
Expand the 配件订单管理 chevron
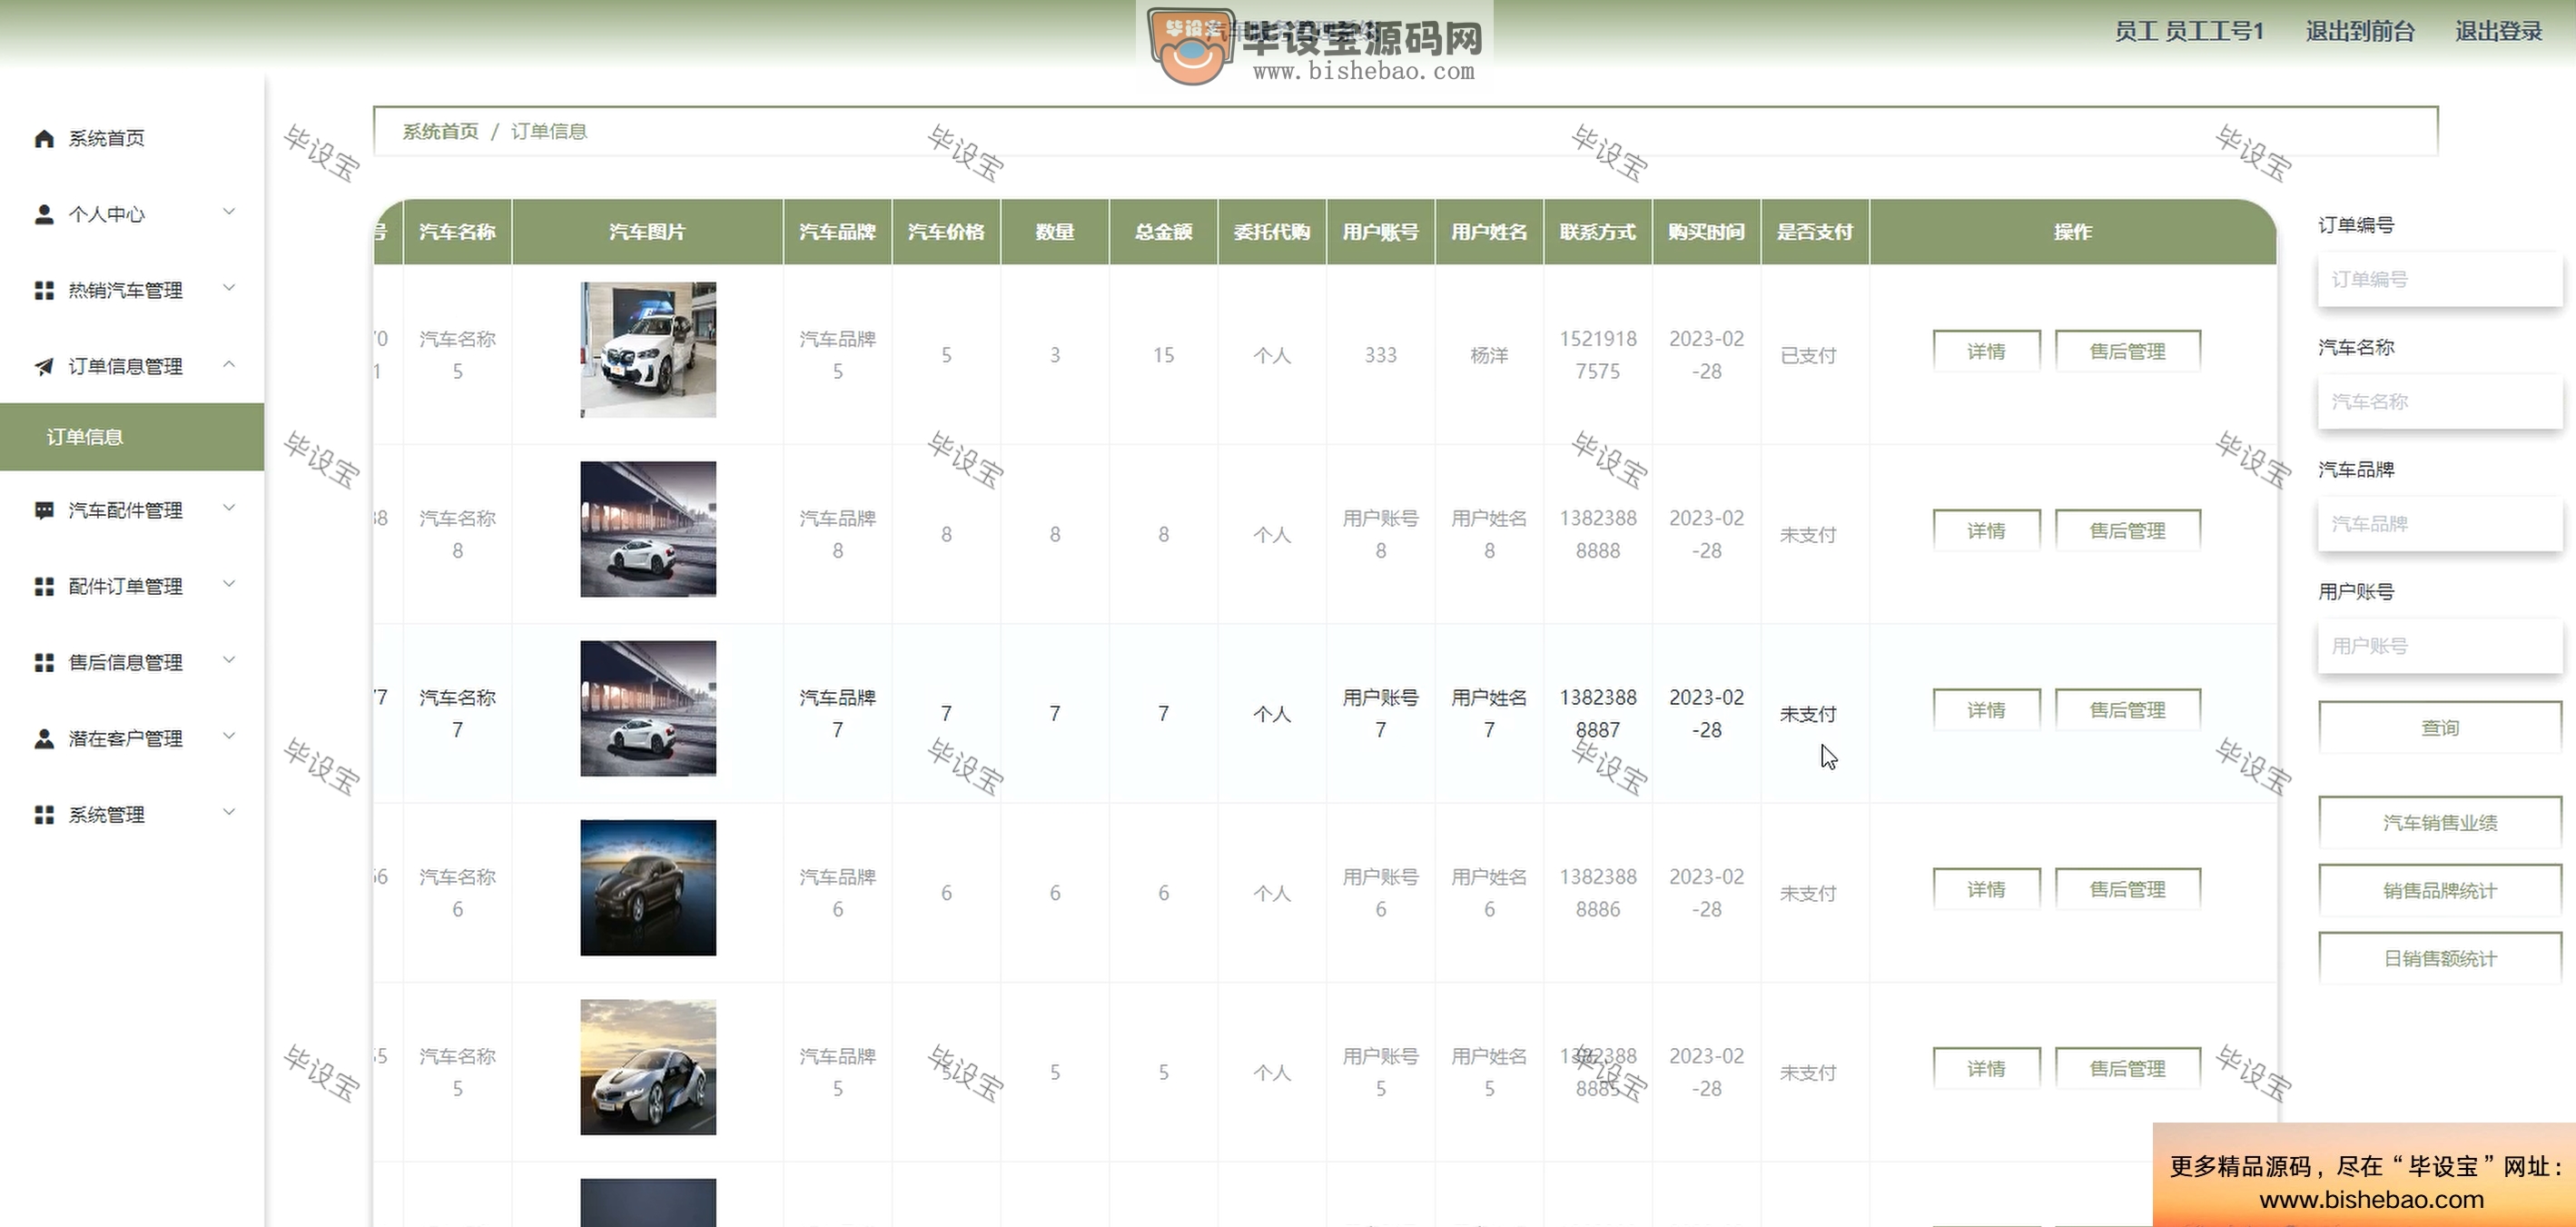pos(229,584)
